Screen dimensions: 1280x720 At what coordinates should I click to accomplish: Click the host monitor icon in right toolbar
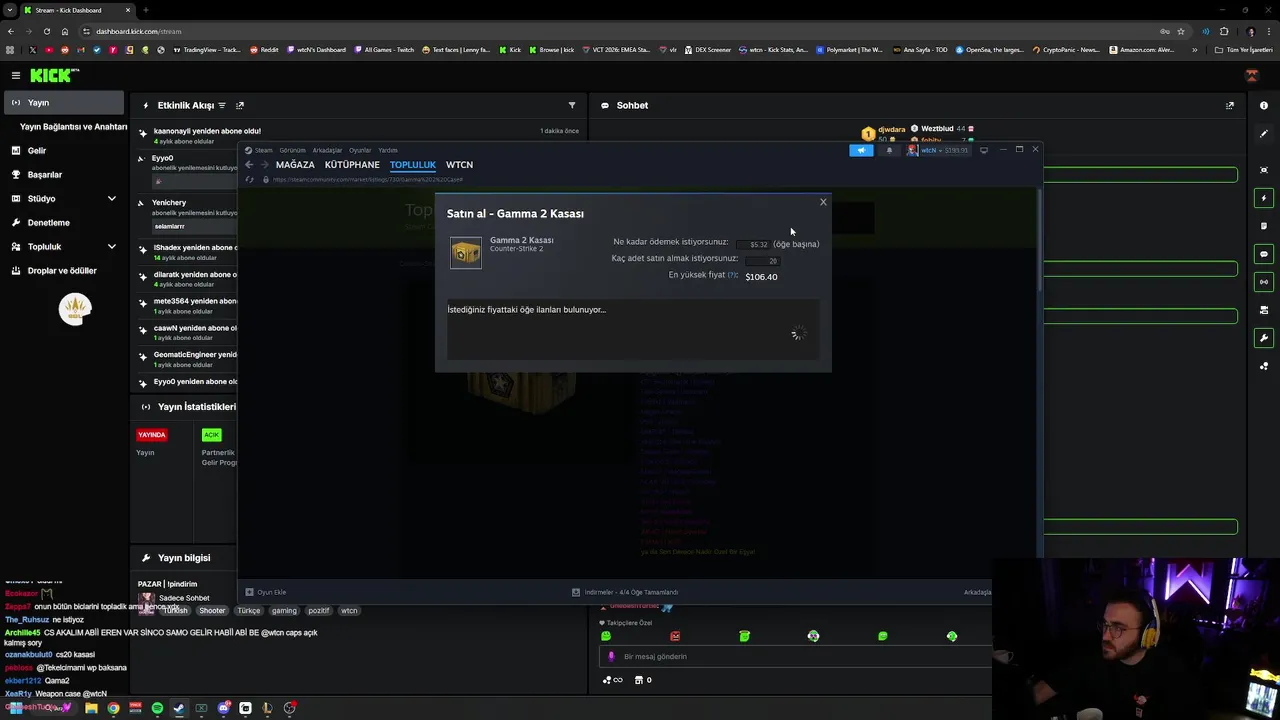pos(1264,310)
